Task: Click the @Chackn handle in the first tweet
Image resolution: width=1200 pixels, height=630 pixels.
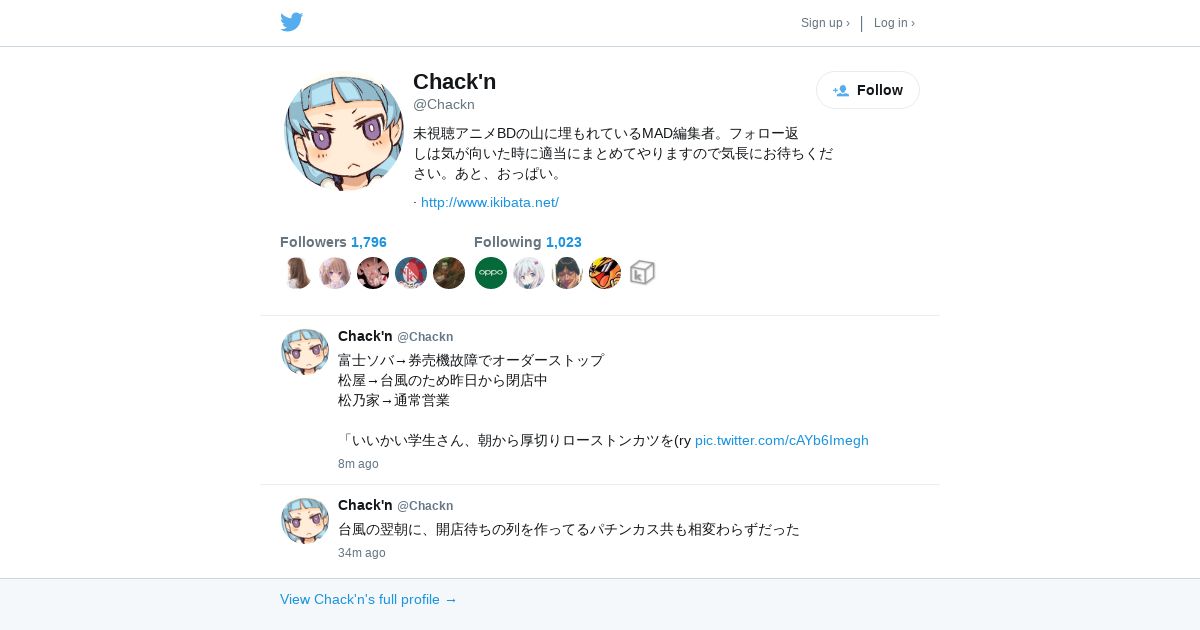Action: [x=425, y=337]
